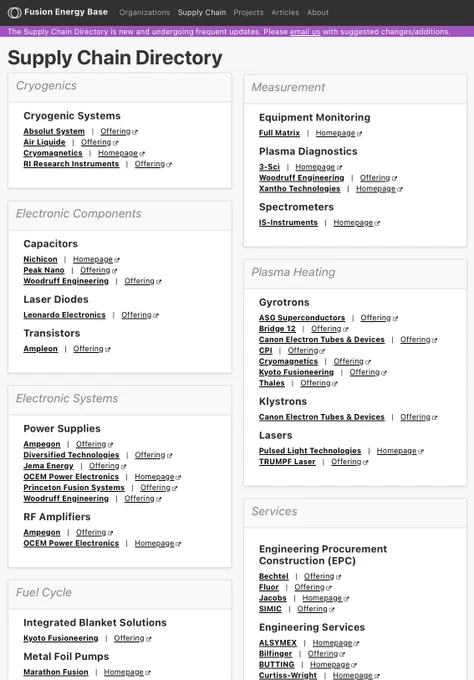474x680 pixels.
Task: Open Marathon Fusion company link
Action: [56, 672]
